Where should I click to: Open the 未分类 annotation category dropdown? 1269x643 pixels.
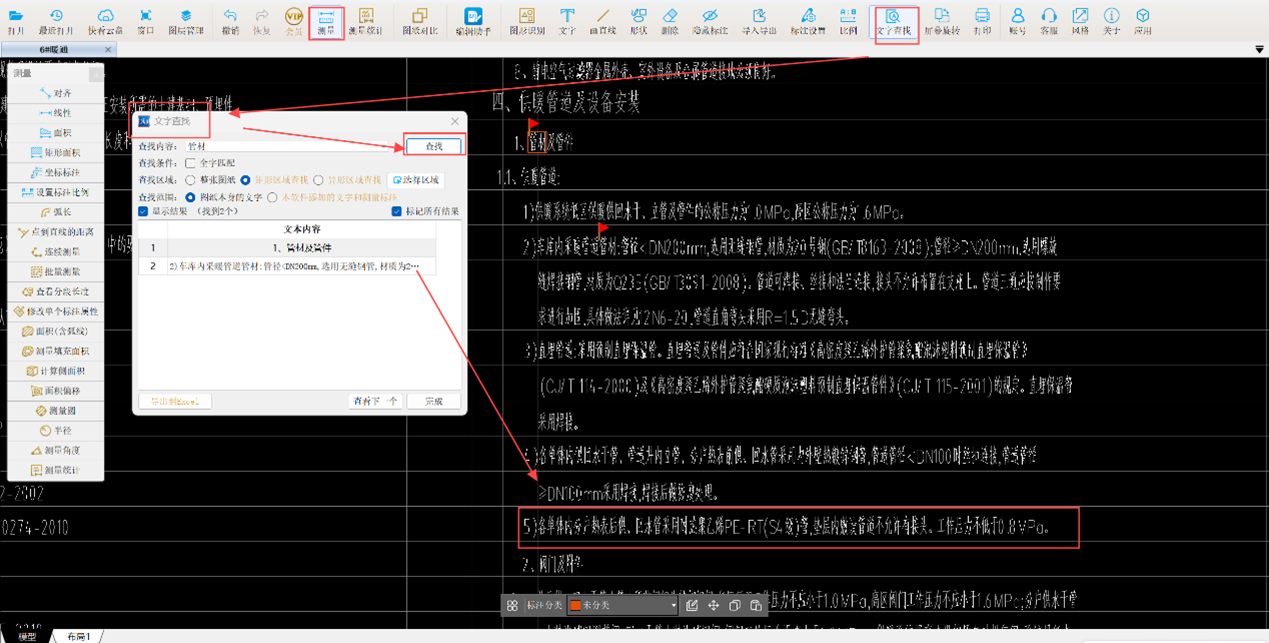click(x=623, y=605)
